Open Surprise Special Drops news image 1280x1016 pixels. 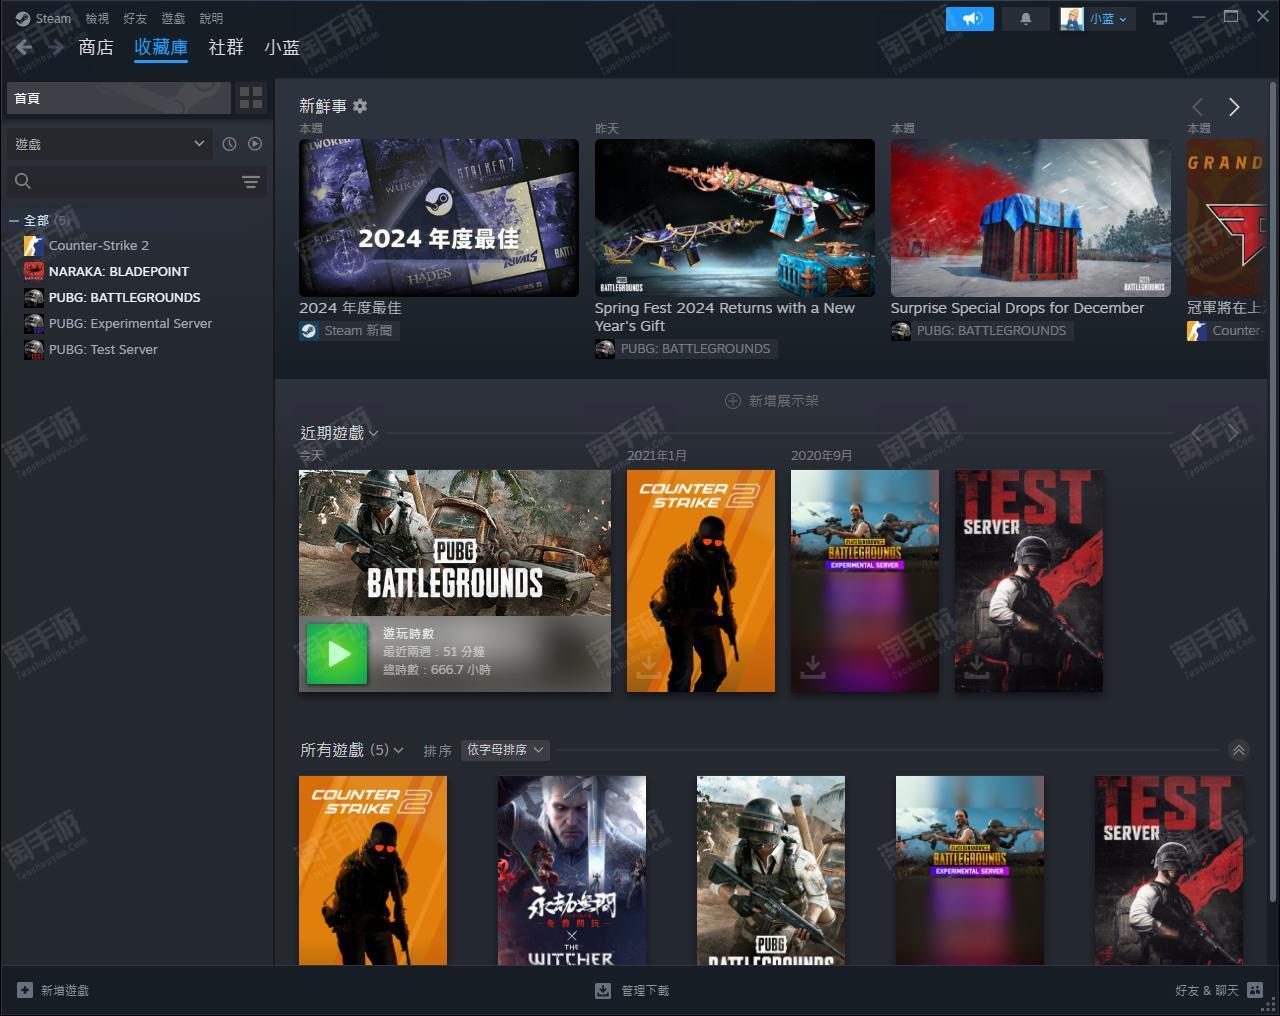[x=1031, y=217]
